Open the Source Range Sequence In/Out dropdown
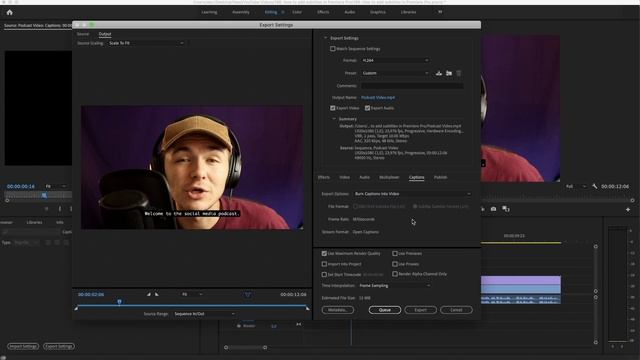 (204, 314)
